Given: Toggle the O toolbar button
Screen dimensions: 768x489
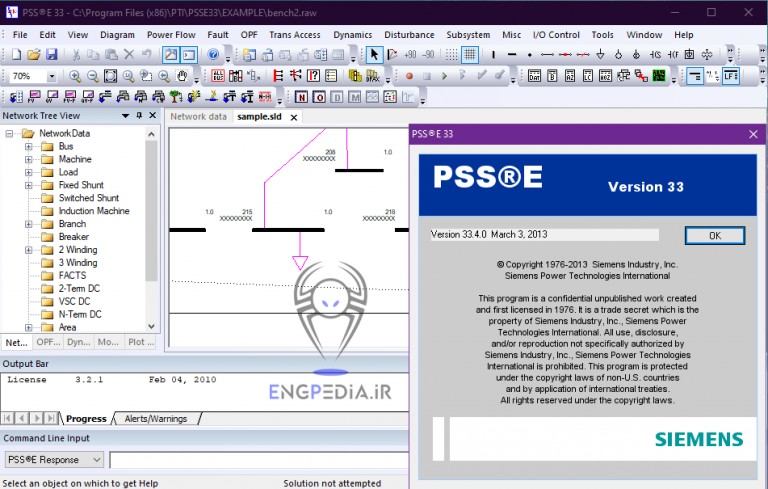Looking at the screenshot, I should point(319,97).
